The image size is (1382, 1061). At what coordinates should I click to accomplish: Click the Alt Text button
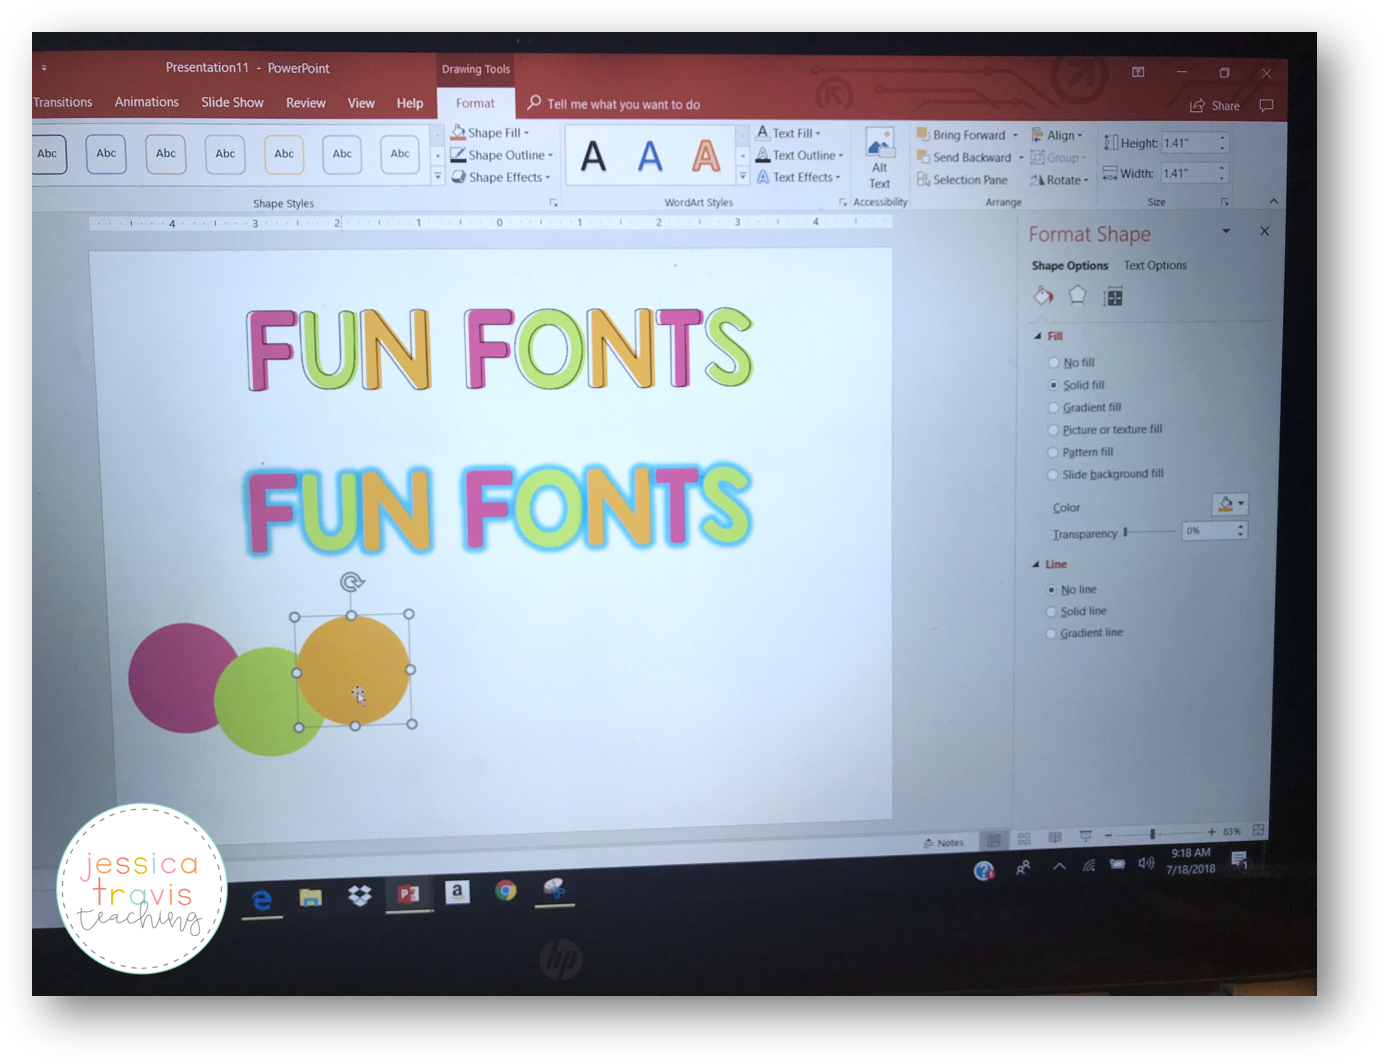pyautogui.click(x=880, y=159)
